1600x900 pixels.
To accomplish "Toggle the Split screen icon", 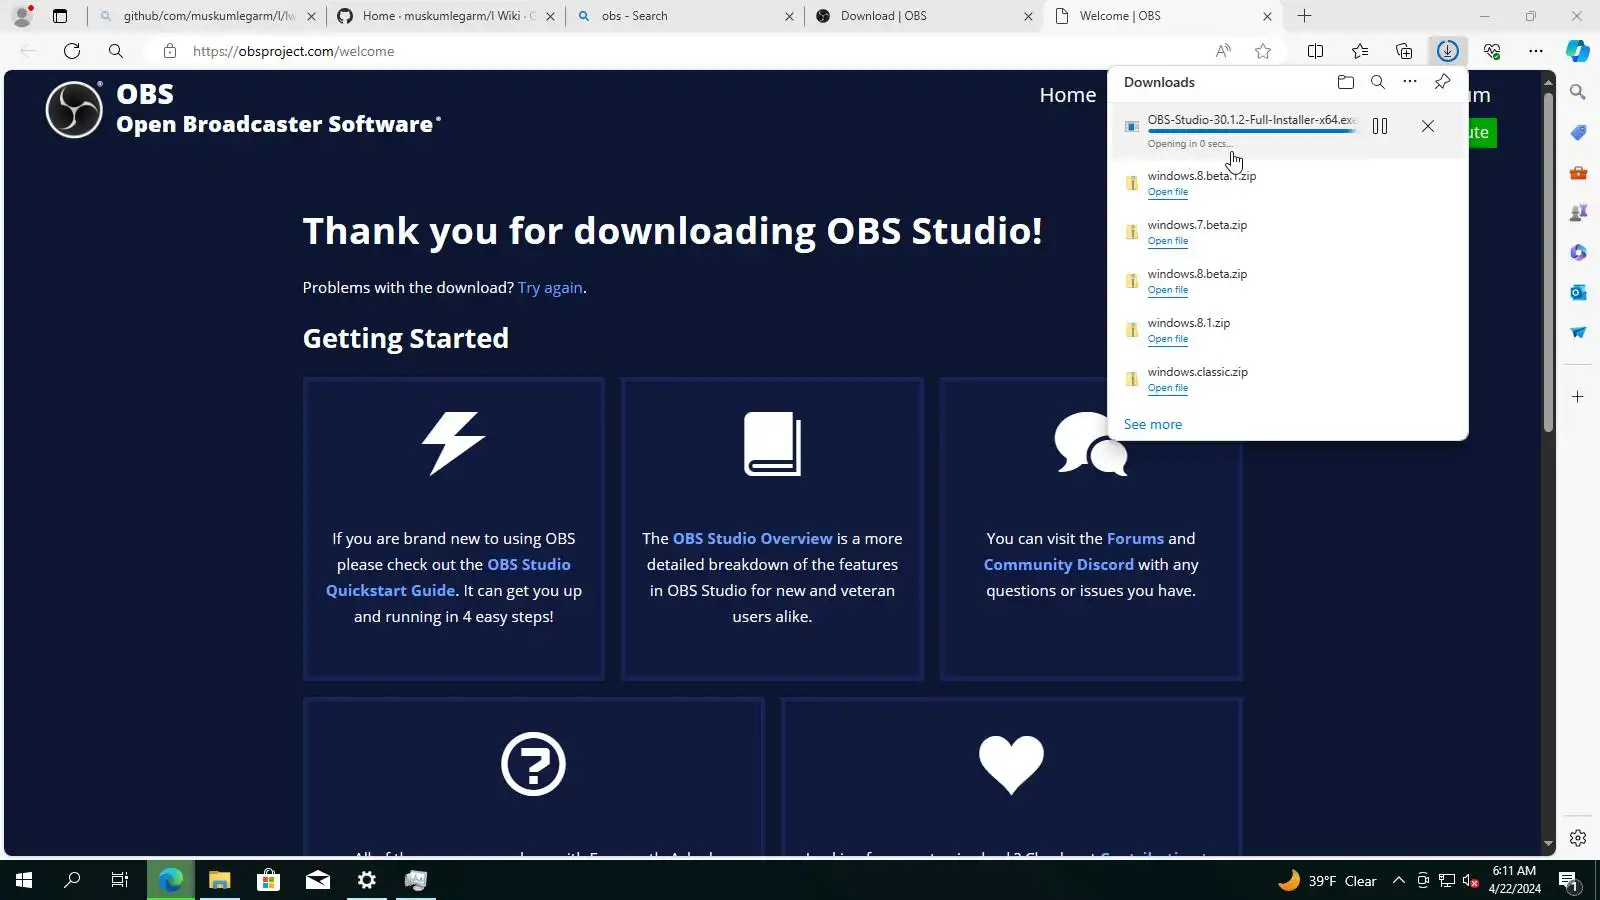I will pyautogui.click(x=1316, y=51).
